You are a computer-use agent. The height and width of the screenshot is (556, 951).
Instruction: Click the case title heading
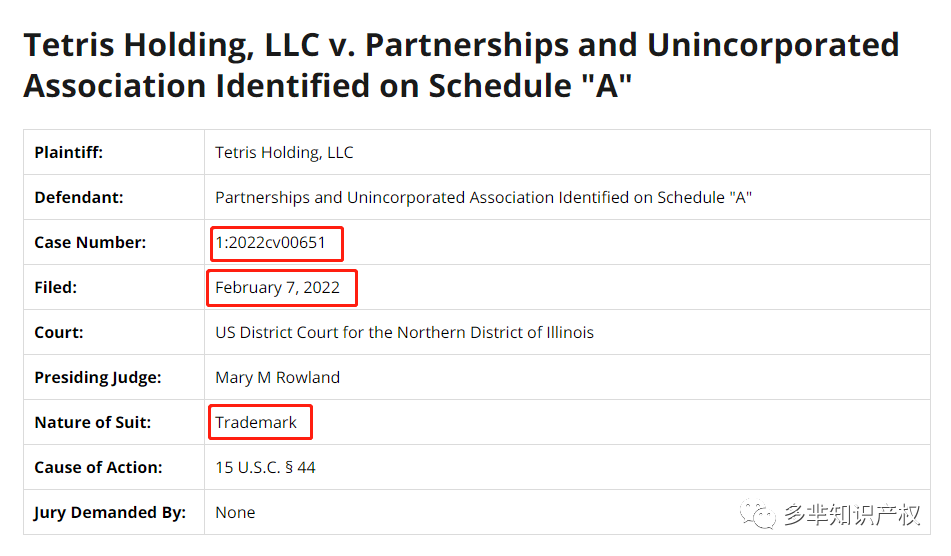461,65
